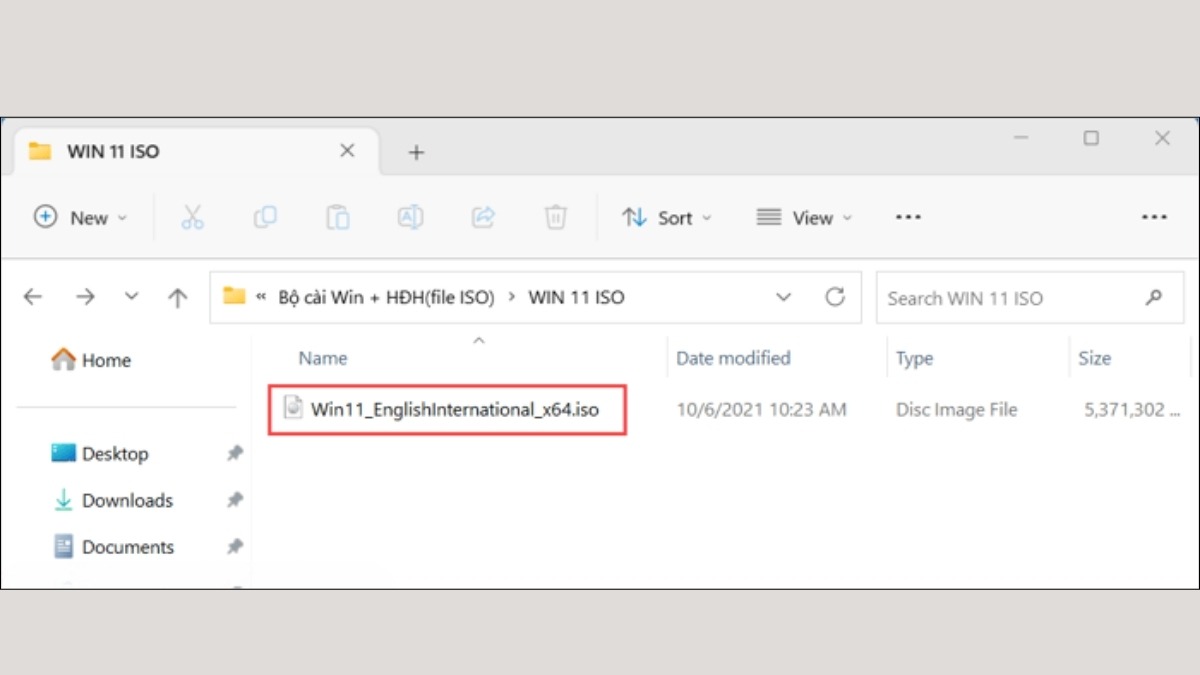Click the Paste clipboard icon

[x=338, y=217]
